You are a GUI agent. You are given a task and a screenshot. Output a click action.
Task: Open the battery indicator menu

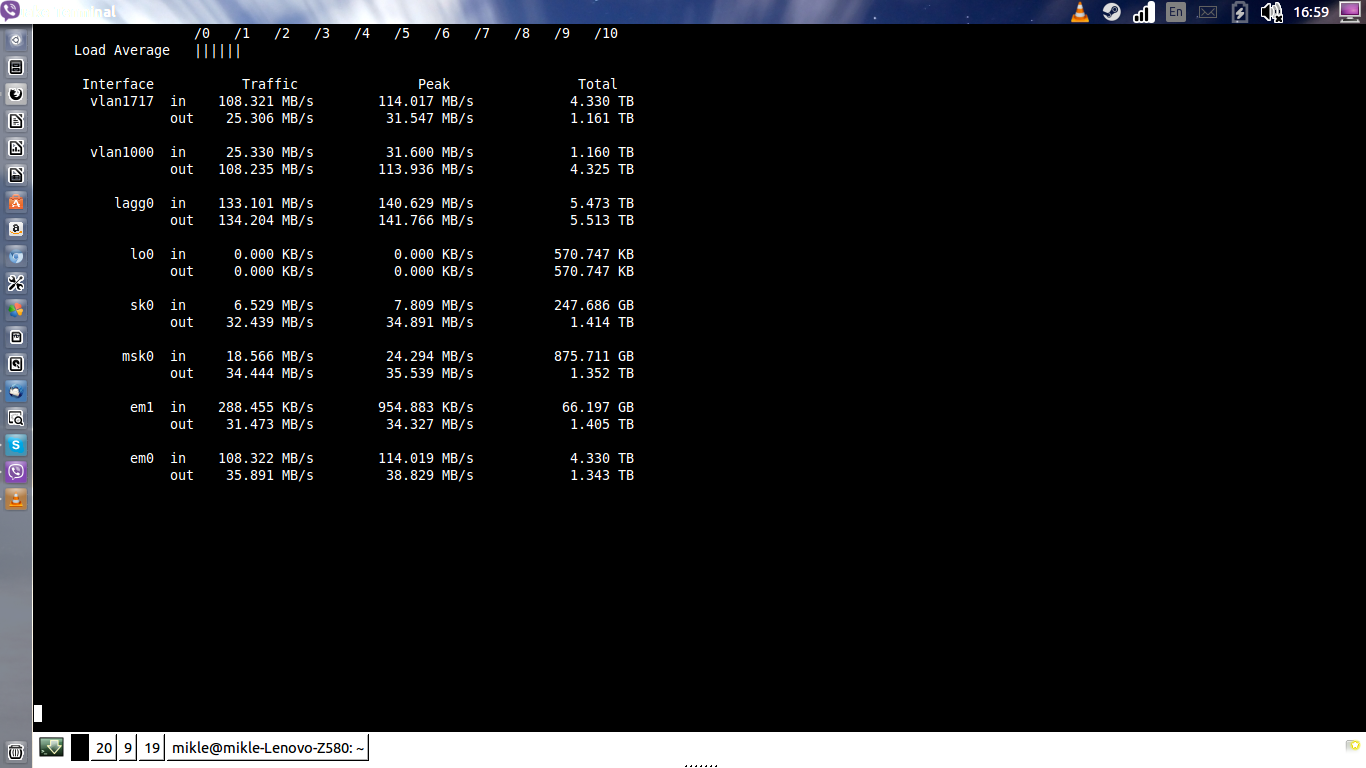1240,12
